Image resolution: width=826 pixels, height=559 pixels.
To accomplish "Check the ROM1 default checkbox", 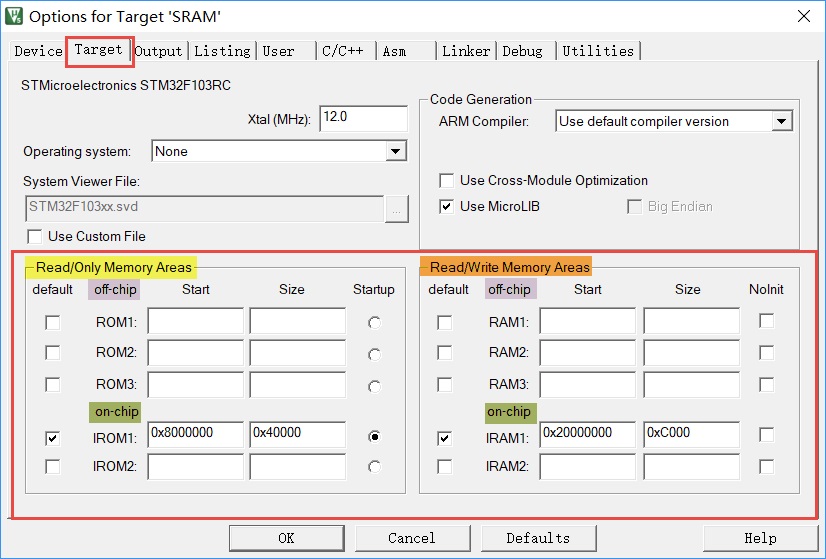I will 53,322.
